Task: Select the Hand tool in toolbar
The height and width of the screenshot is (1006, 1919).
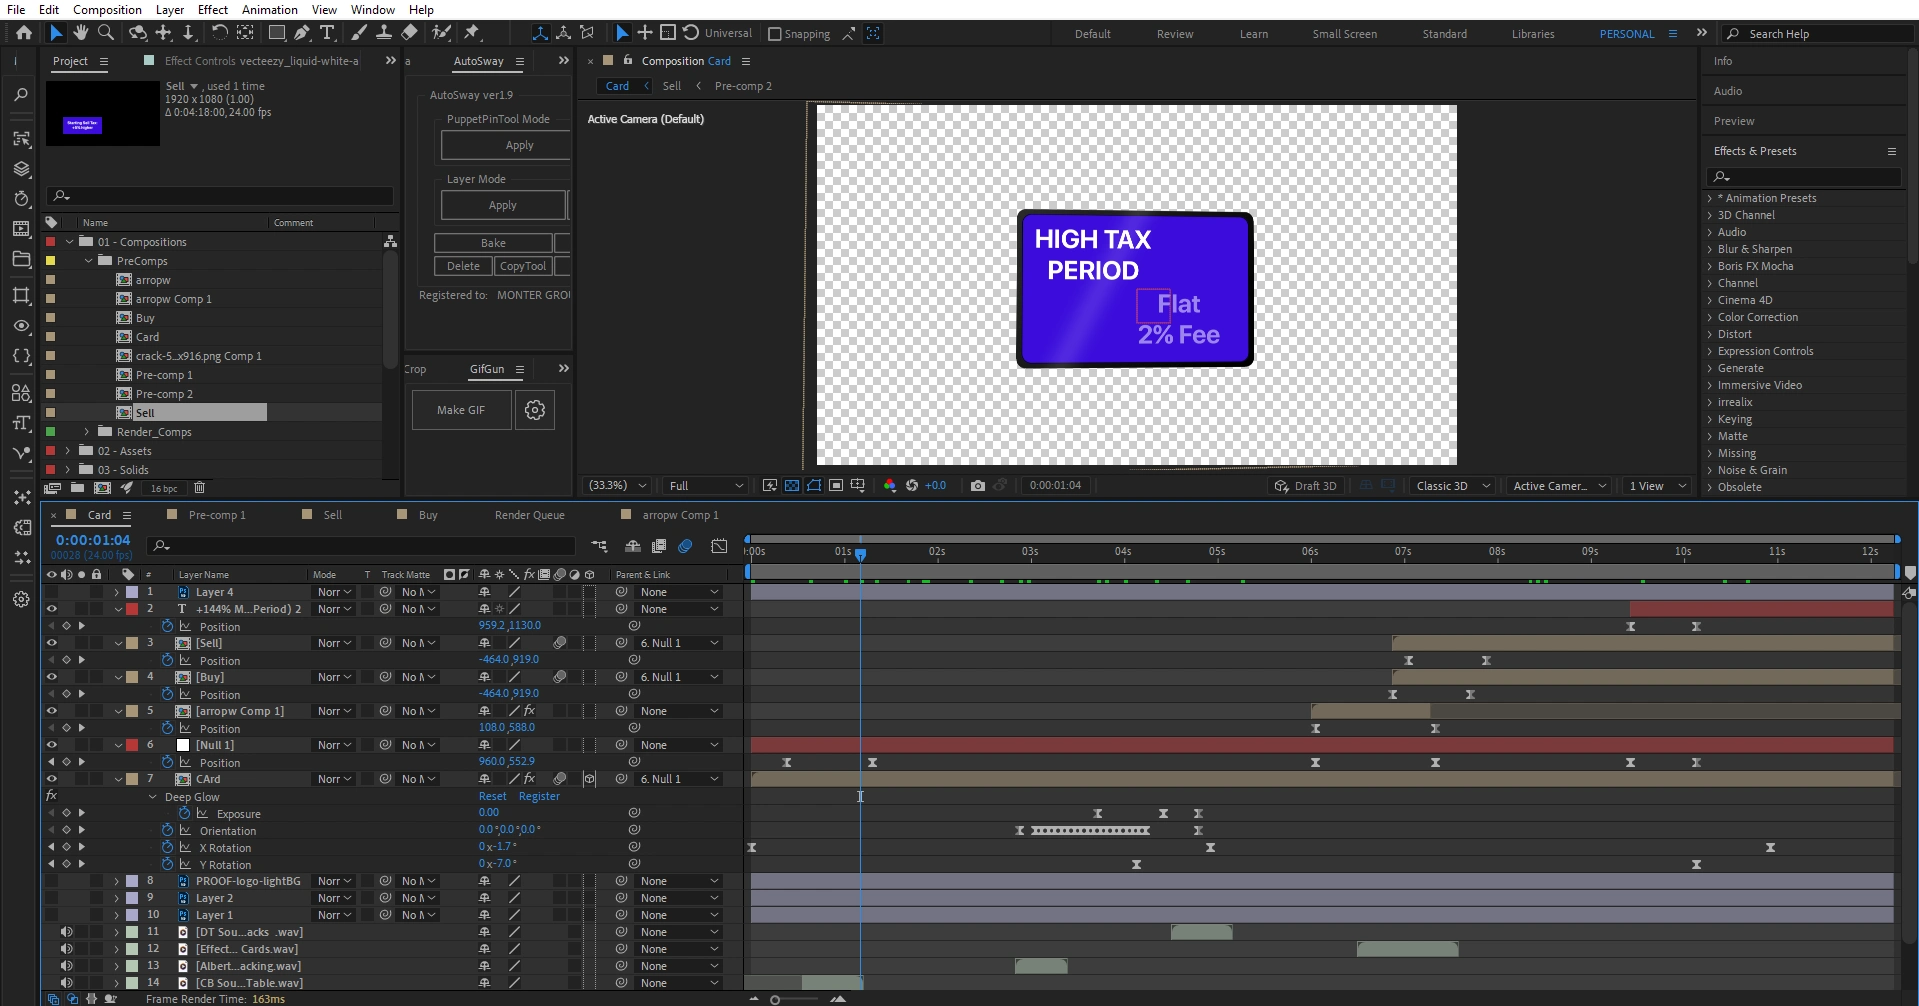Action: (x=81, y=33)
